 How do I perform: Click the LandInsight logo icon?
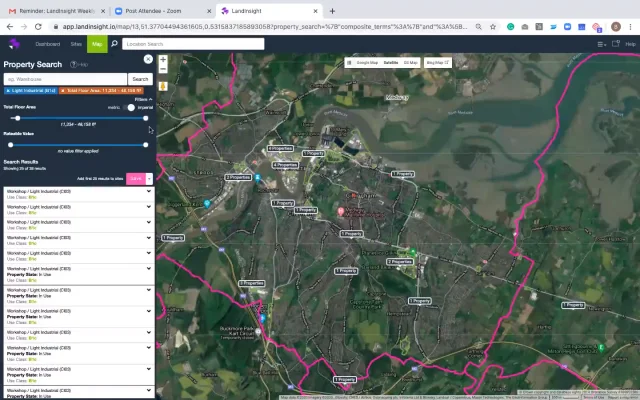pos(14,44)
